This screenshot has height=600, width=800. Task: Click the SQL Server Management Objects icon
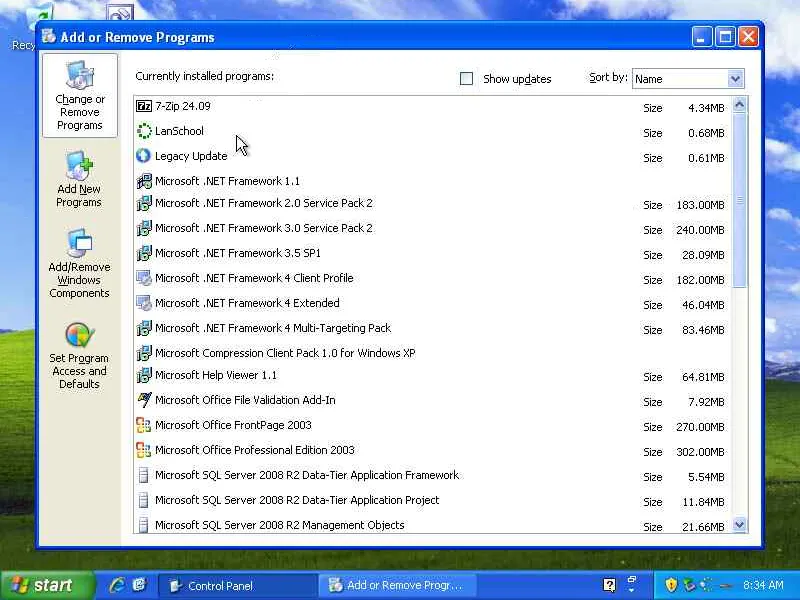143,525
